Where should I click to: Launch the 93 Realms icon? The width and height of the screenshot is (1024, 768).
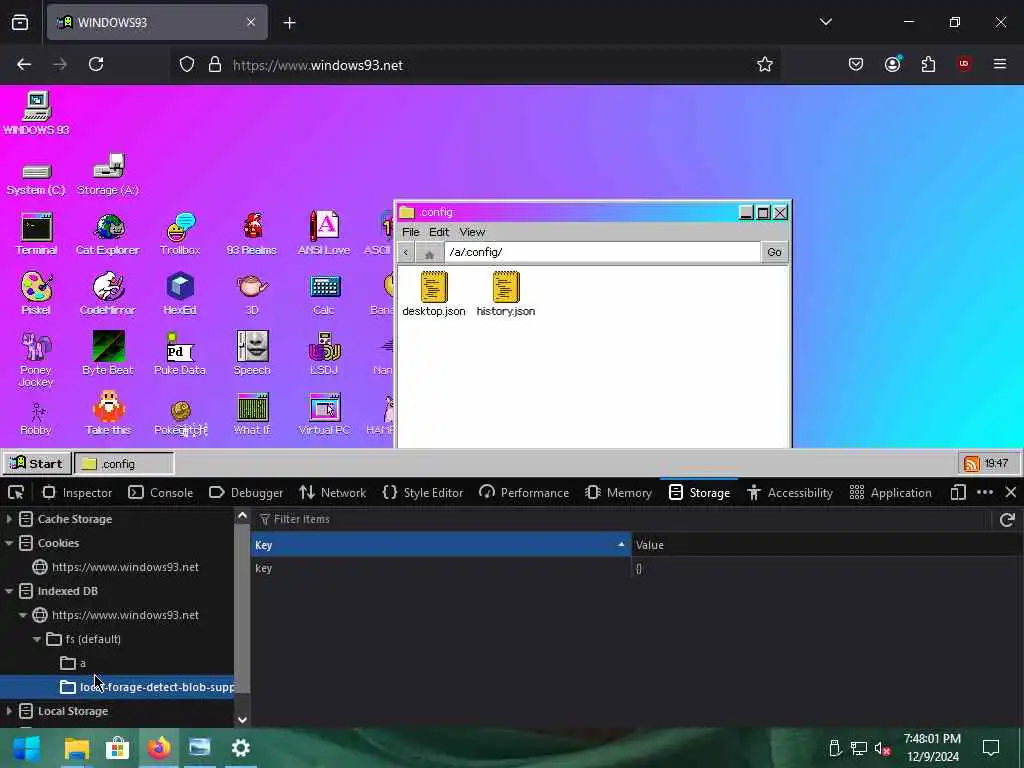[x=252, y=234]
